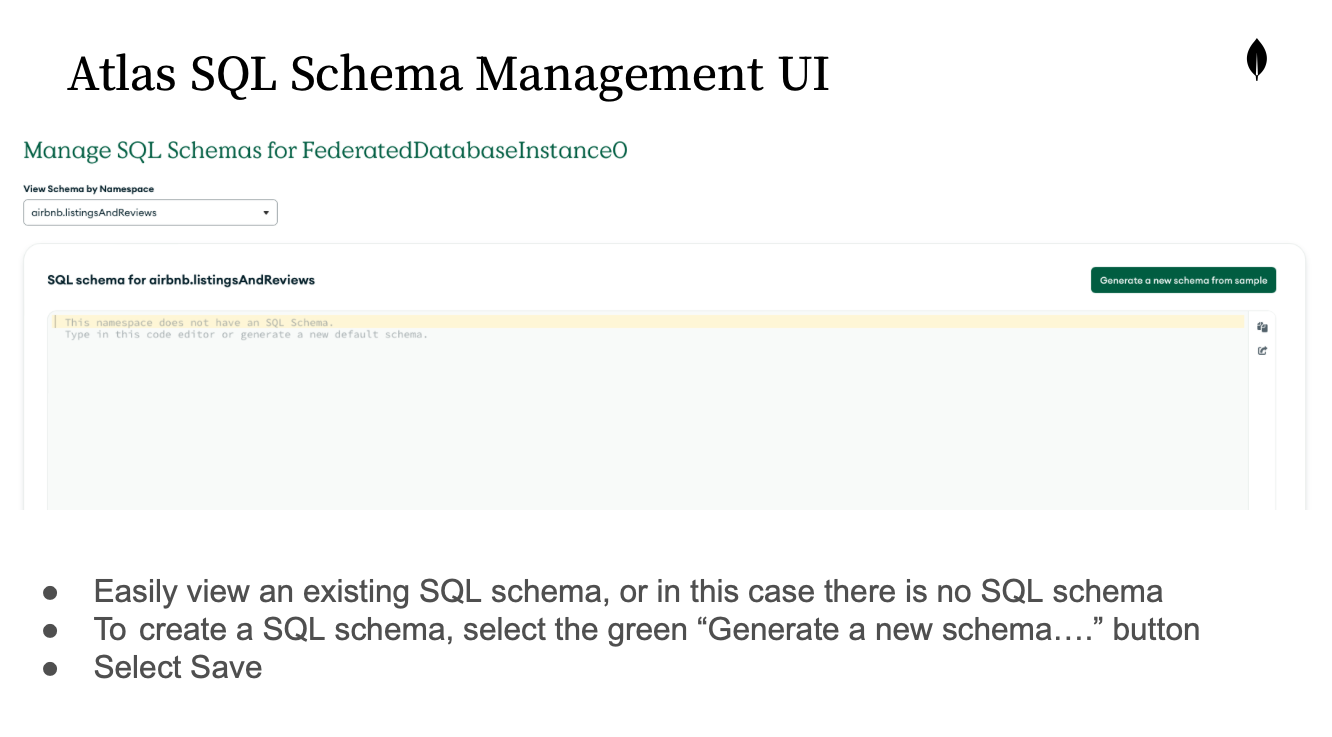Click the "Atlas SQL Schema Management UI" title

448,75
